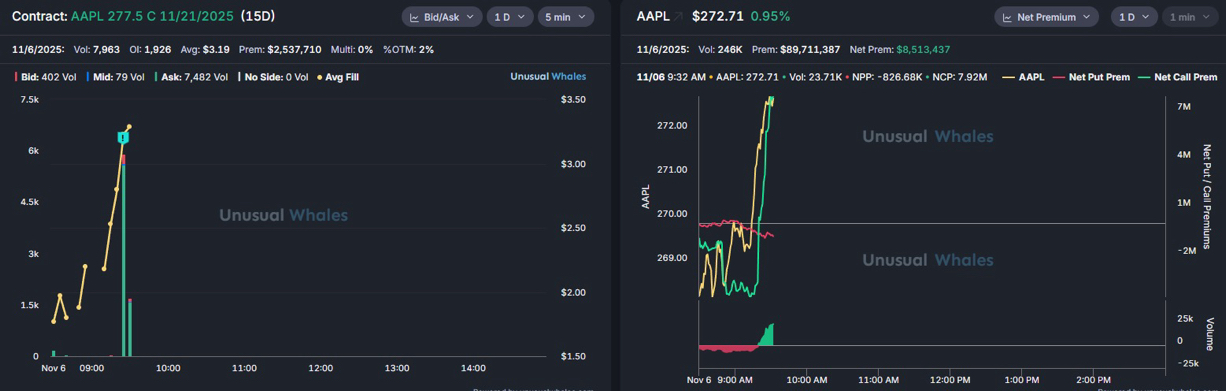This screenshot has height=391, width=1226.
Task: Click the 'Net Prem: $8,513,437' value
Action: (x=899, y=49)
